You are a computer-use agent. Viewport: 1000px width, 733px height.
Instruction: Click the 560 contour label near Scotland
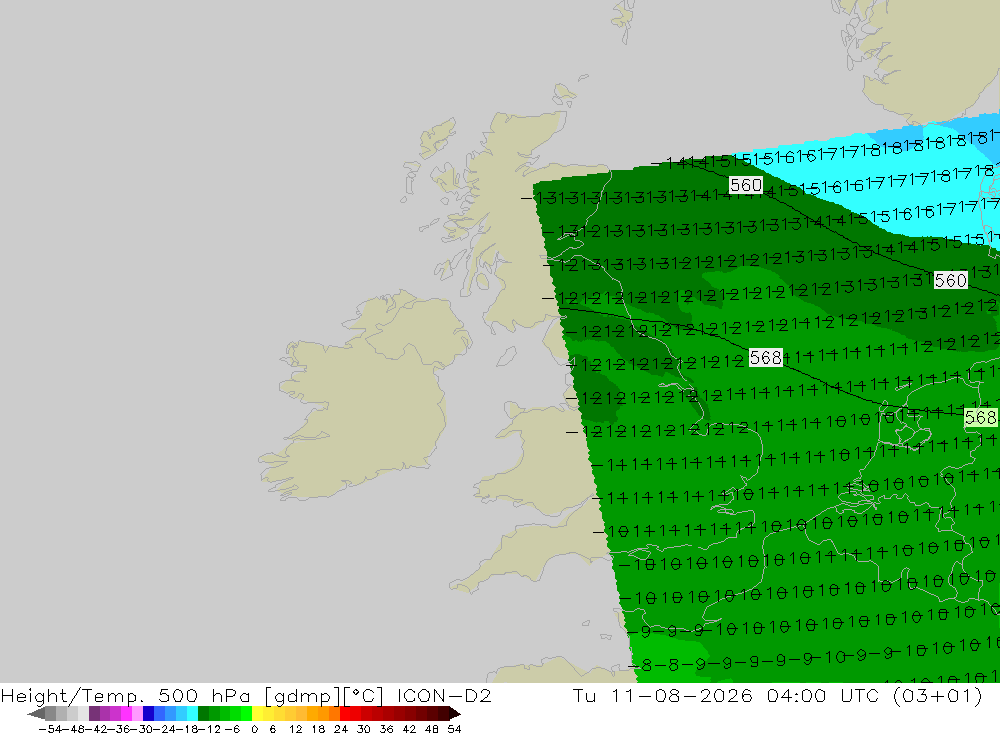coord(746,185)
